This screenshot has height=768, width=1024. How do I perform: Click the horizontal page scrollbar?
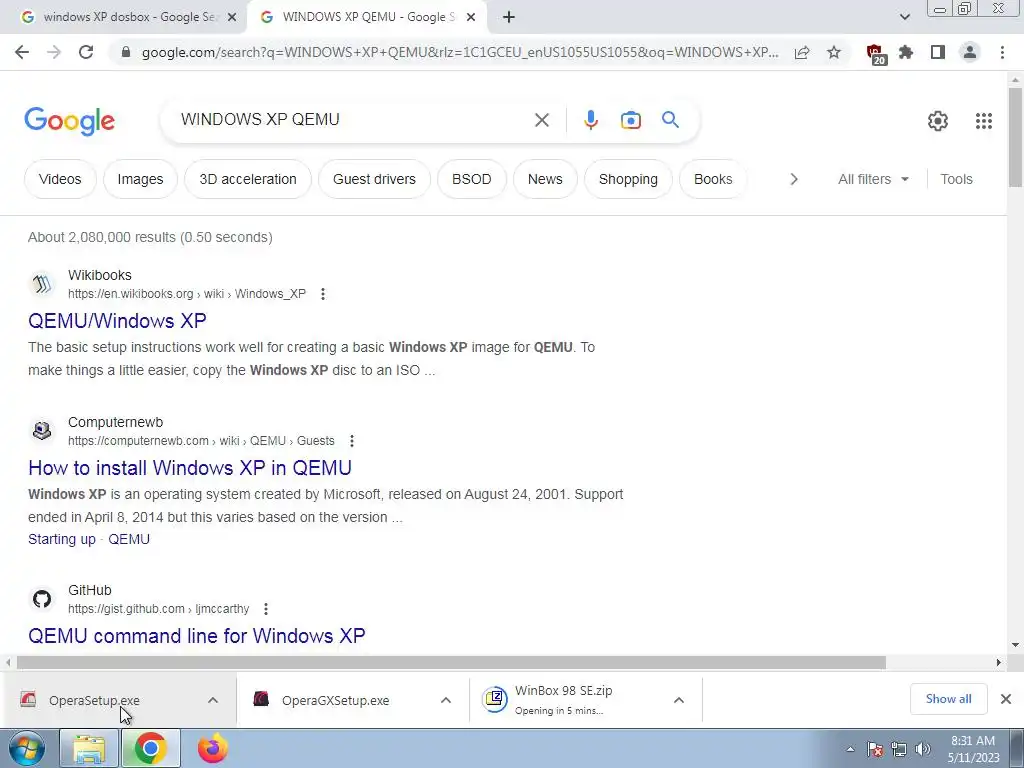[451, 662]
